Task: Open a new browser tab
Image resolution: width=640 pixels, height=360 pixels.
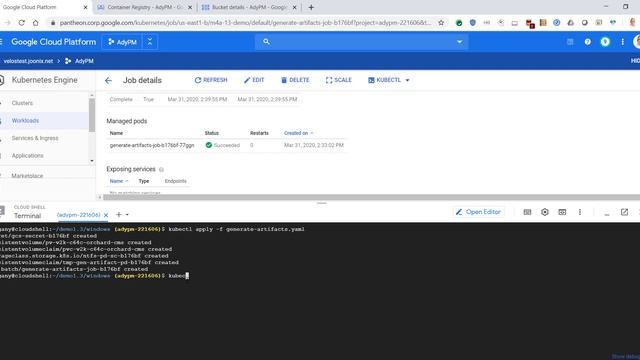Action: coord(311,7)
